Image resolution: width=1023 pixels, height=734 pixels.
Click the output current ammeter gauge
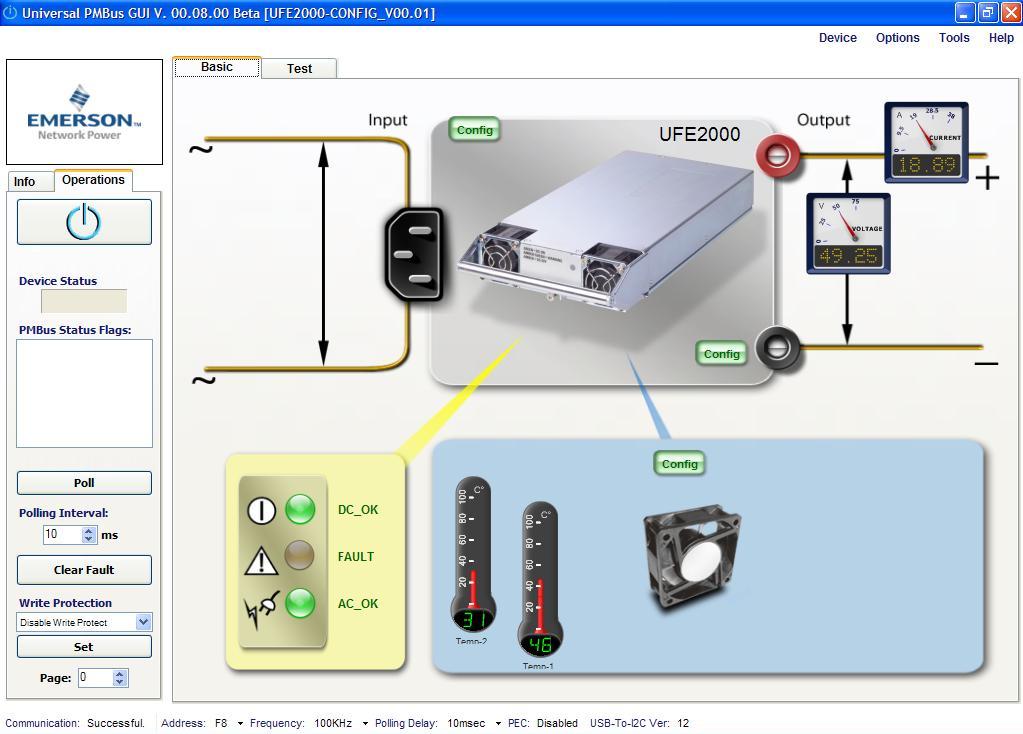[x=926, y=142]
